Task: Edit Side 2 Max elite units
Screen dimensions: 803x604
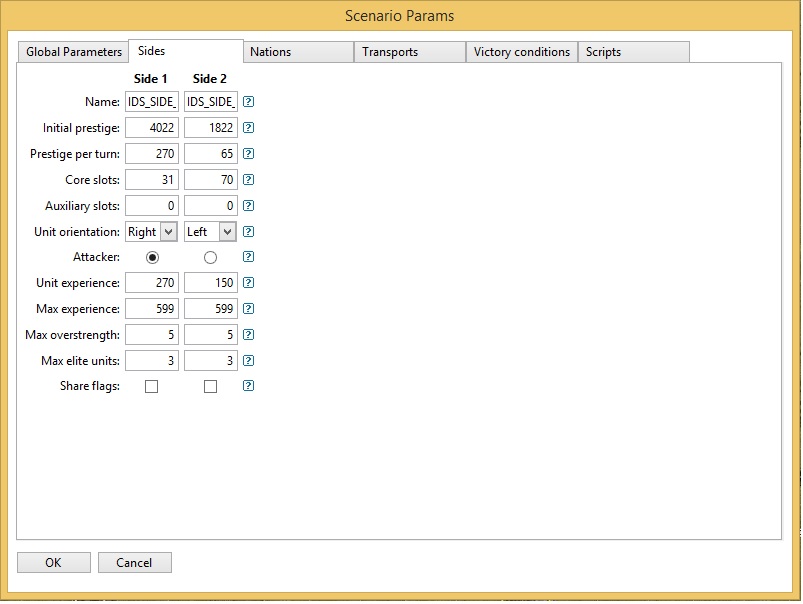Action: point(211,361)
